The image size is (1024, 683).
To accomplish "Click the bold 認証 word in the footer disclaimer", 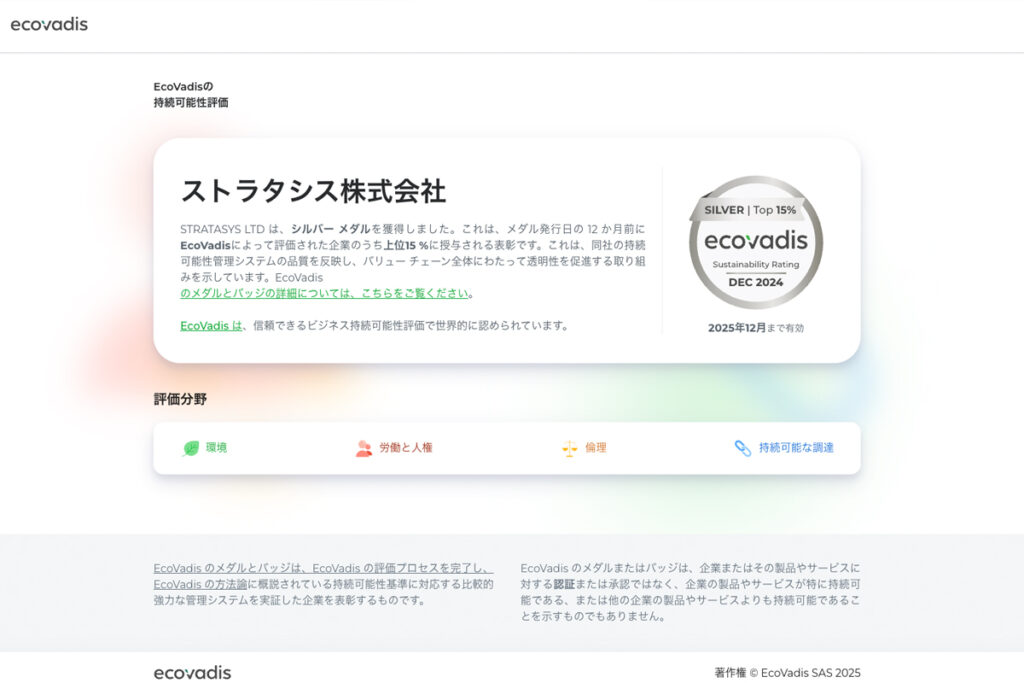I will [x=564, y=584].
